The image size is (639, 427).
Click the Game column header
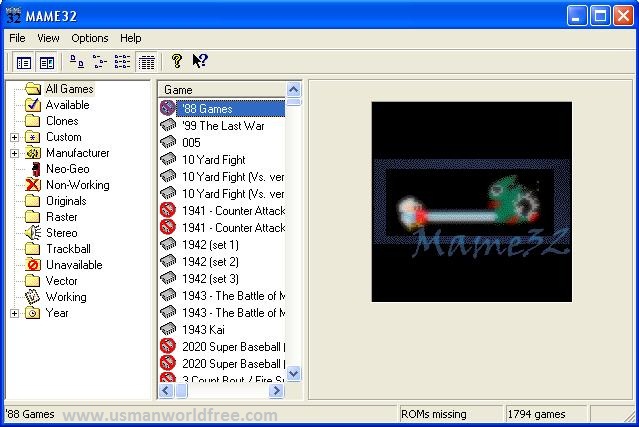222,90
